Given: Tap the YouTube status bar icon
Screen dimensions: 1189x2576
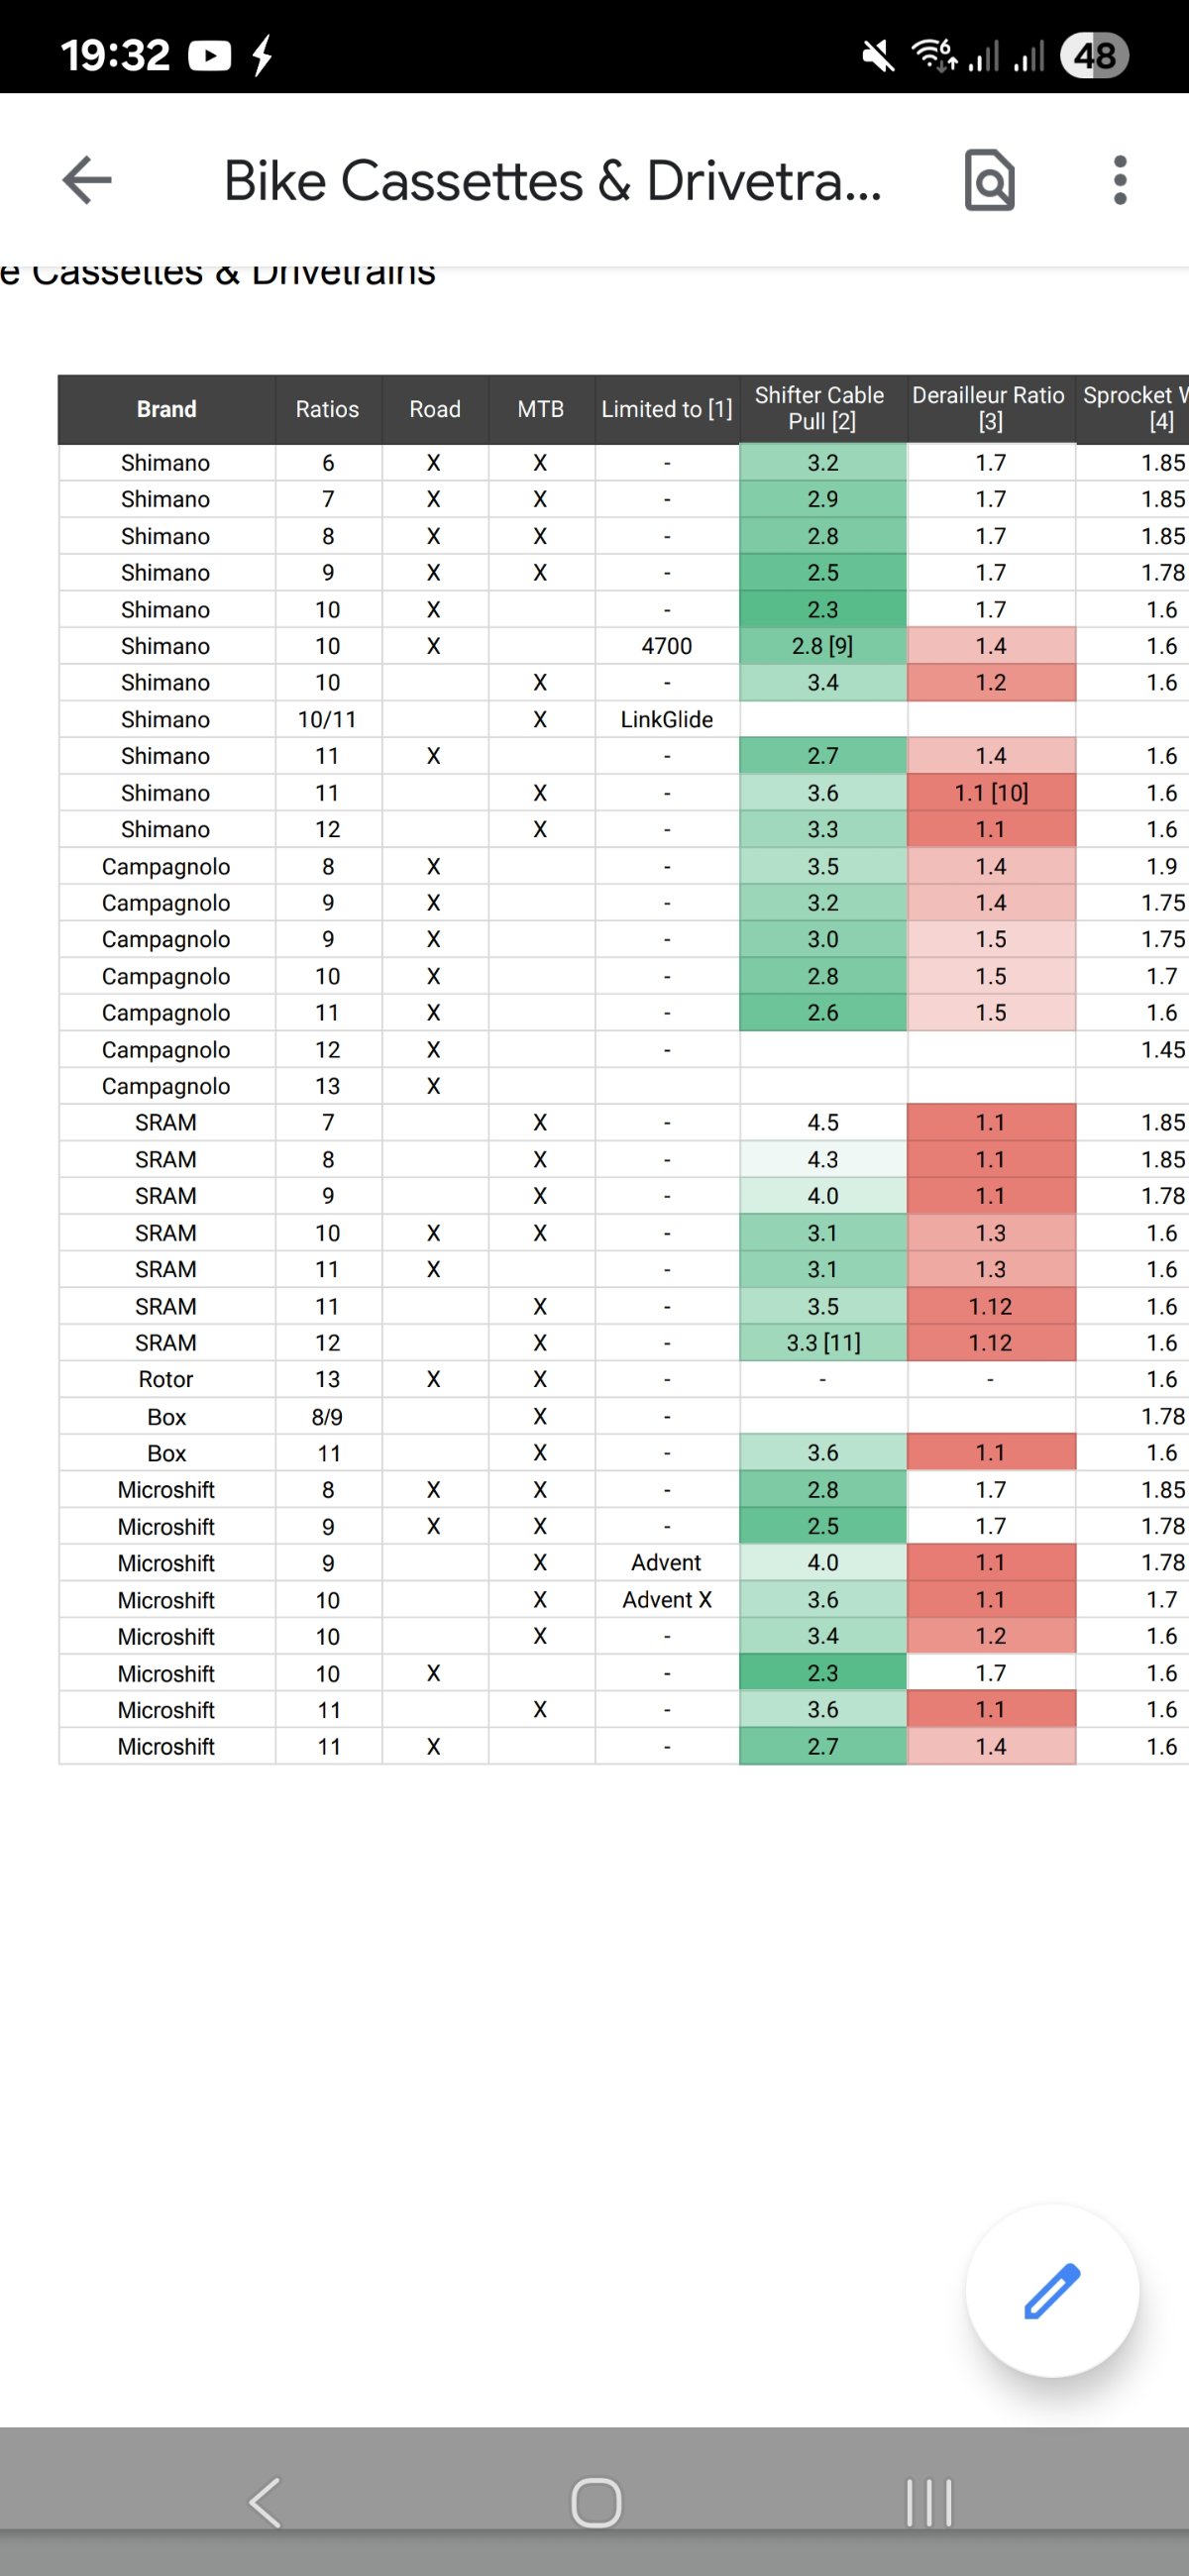Looking at the screenshot, I should tap(210, 56).
